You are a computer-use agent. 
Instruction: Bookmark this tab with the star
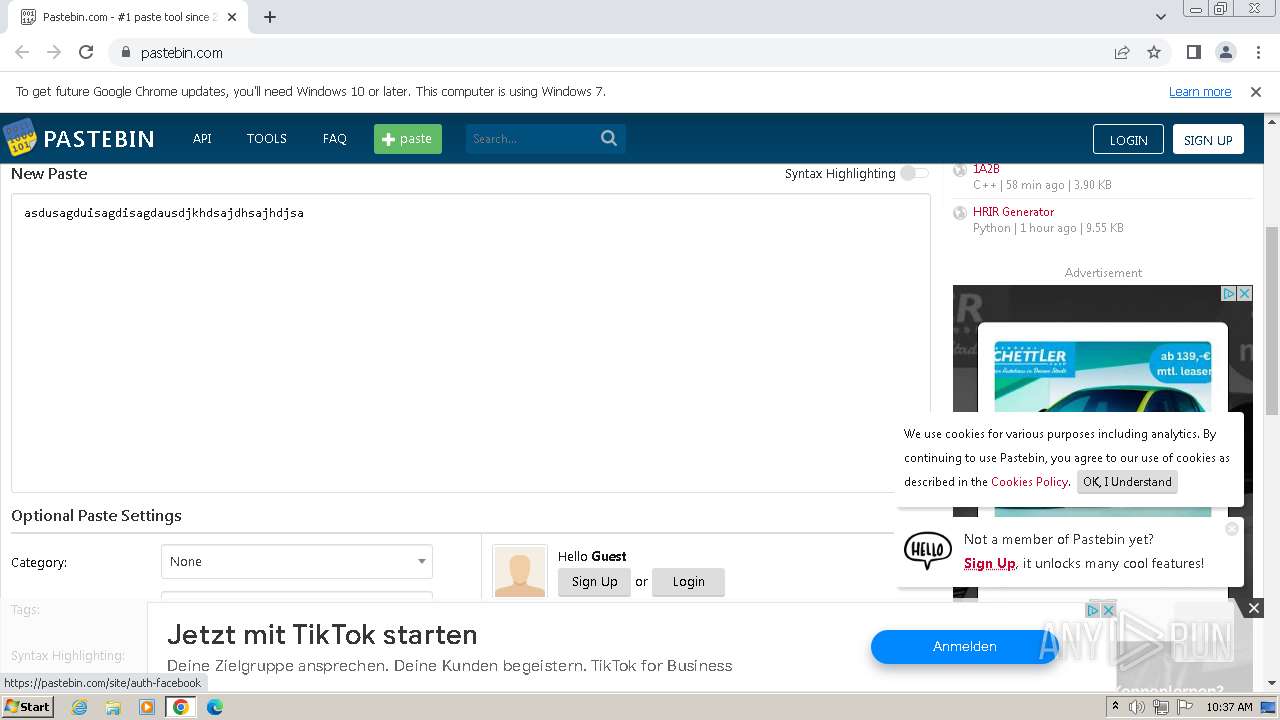tap(1154, 52)
